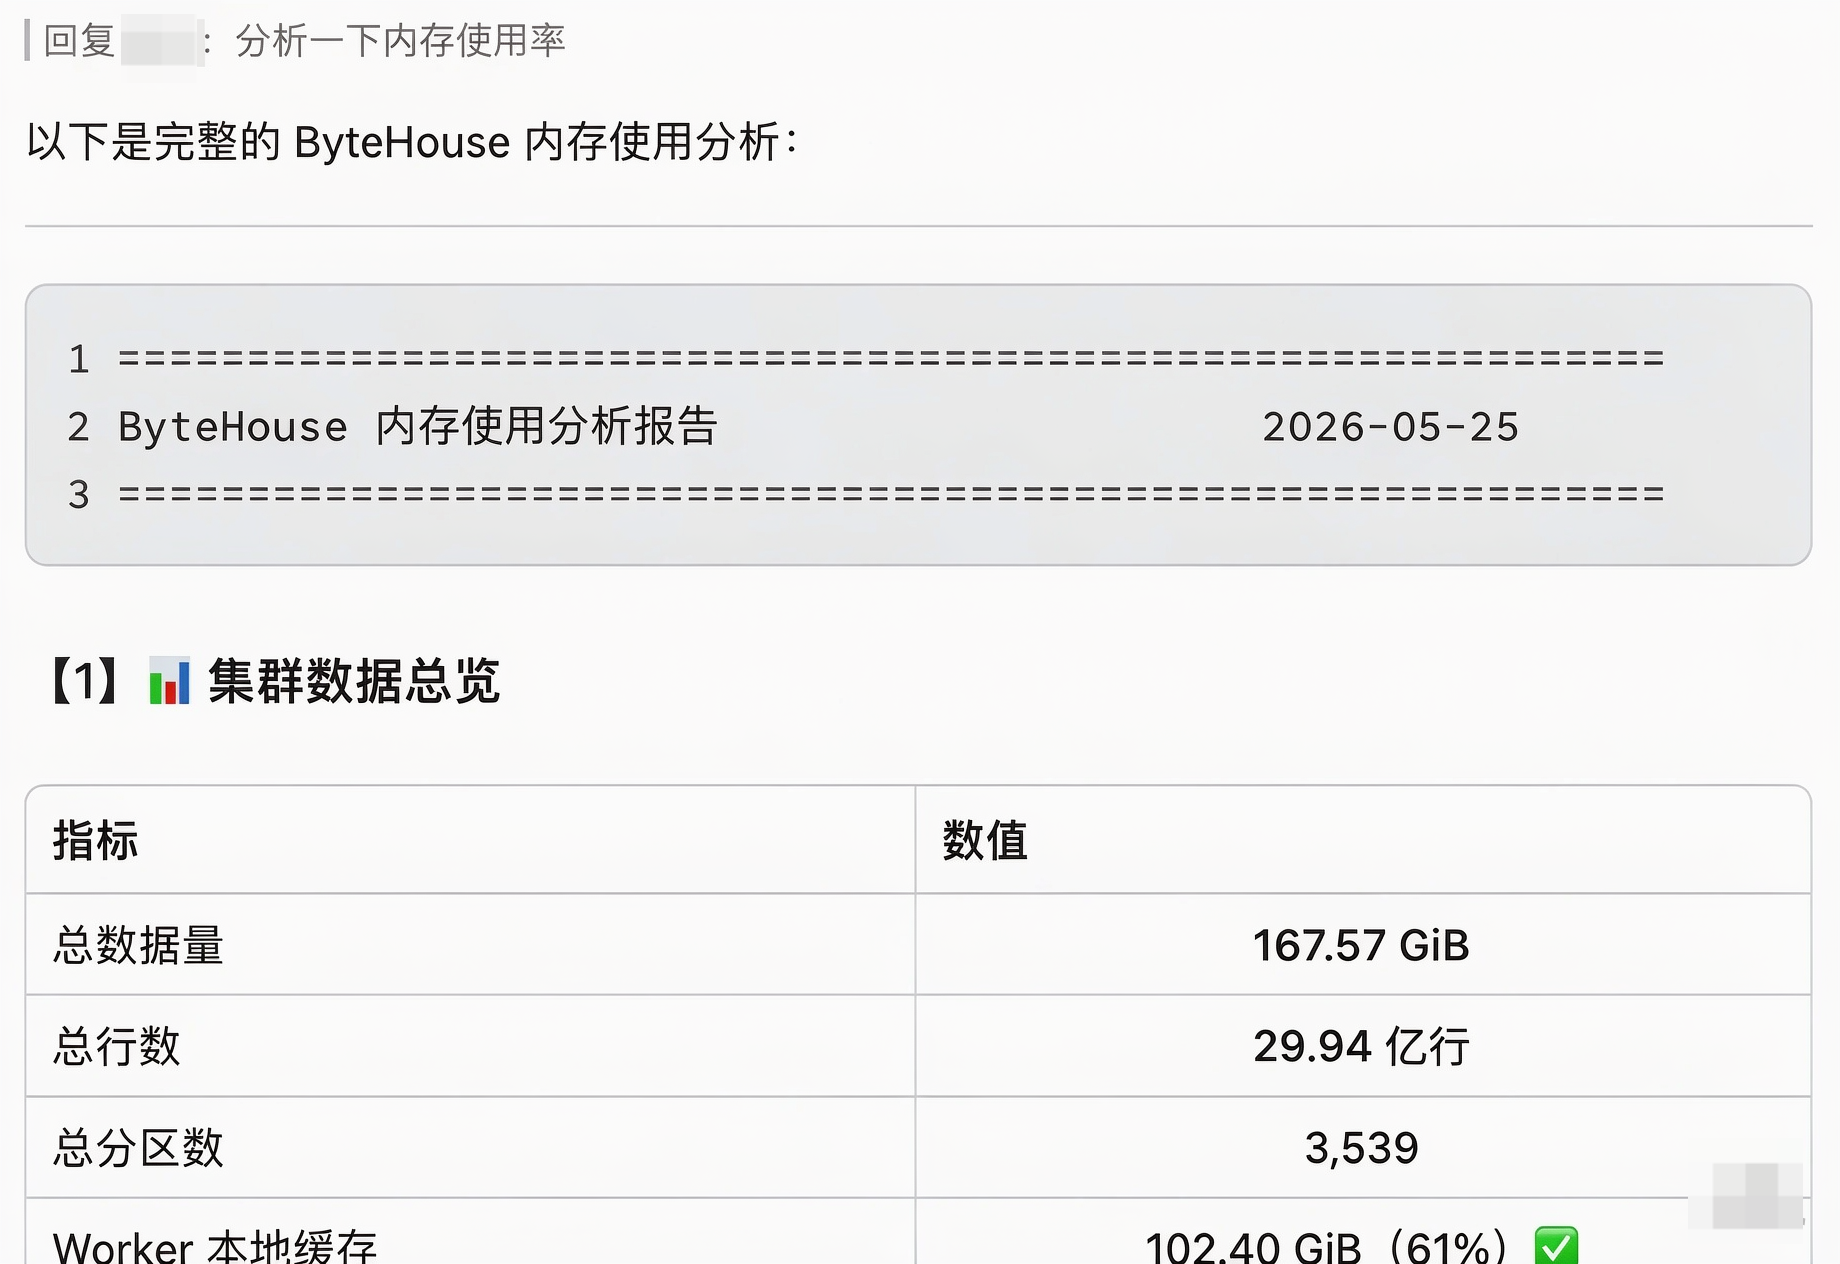Click the quoted reply '分析一下内存使用率'
Image resolution: width=1840 pixels, height=1264 pixels.
(x=400, y=41)
